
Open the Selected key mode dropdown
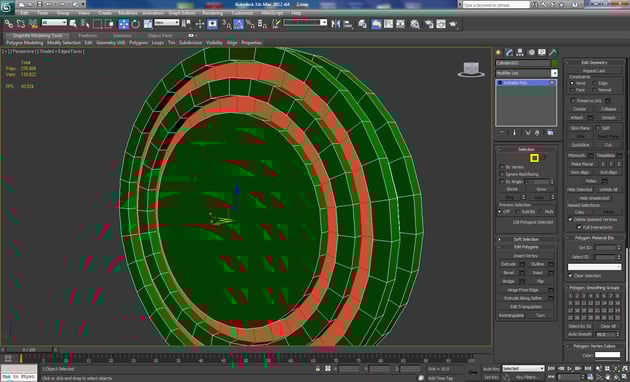coord(523,368)
